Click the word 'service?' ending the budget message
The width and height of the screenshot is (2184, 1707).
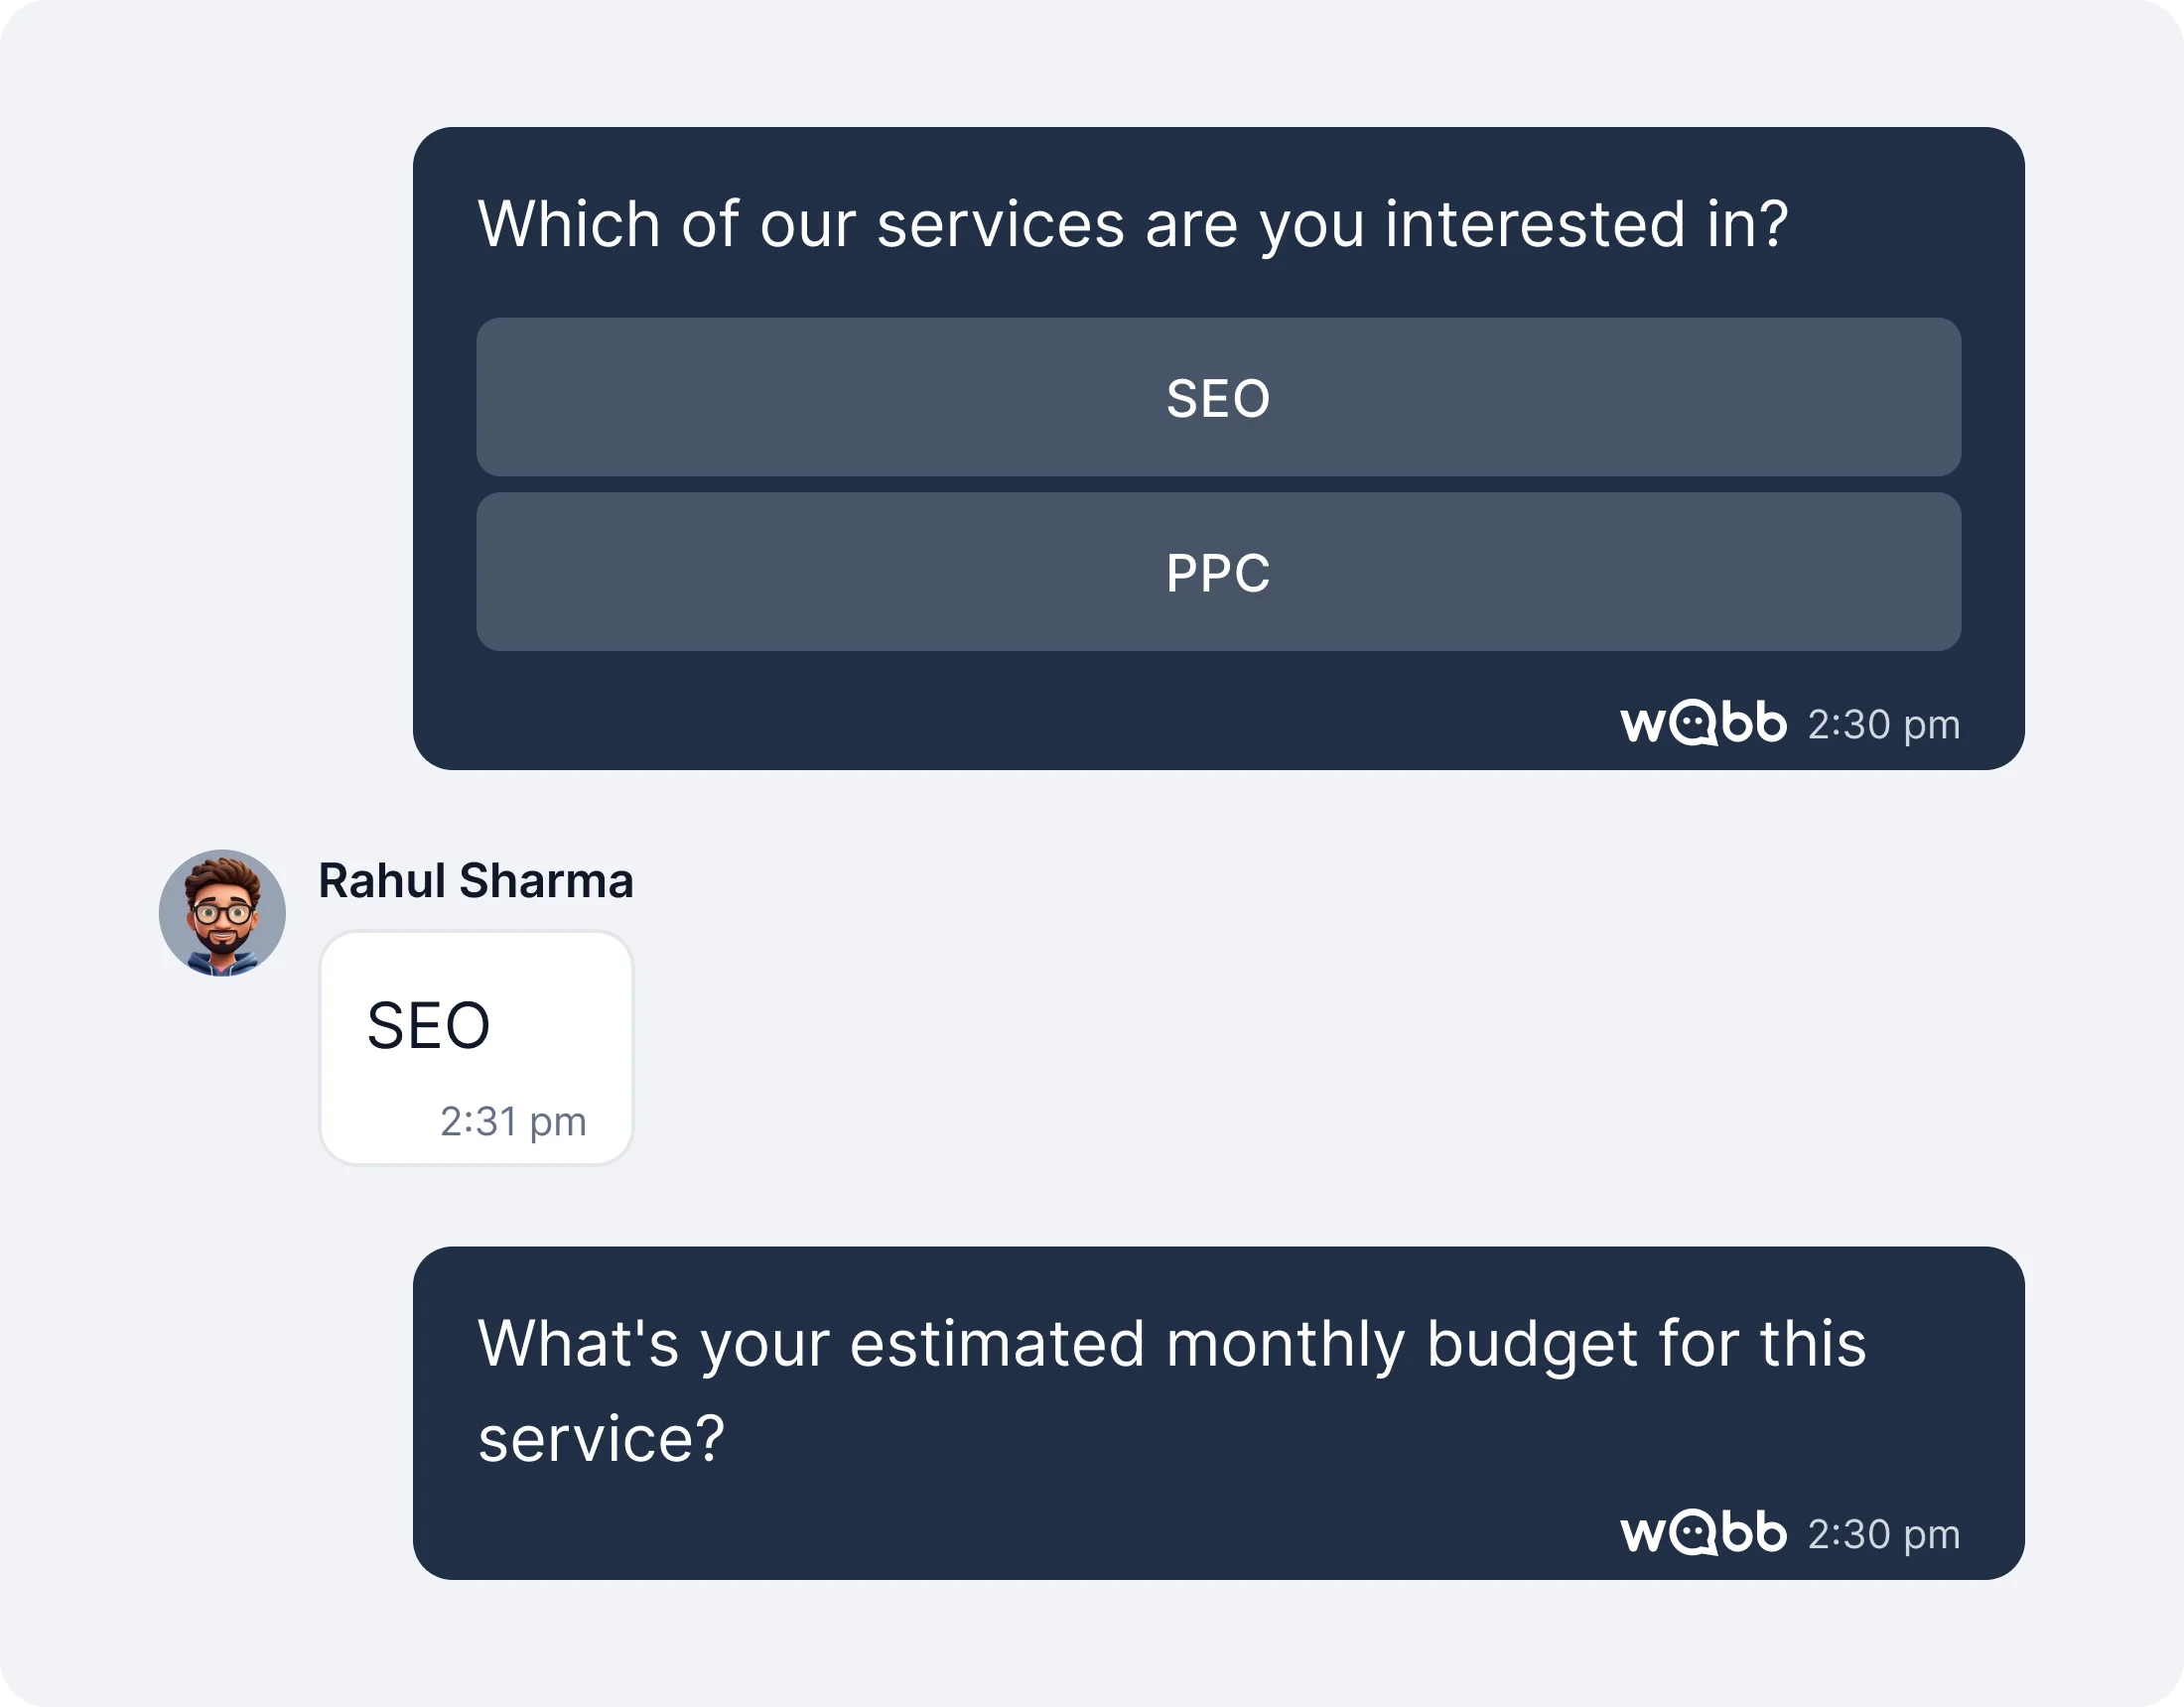tap(601, 1439)
